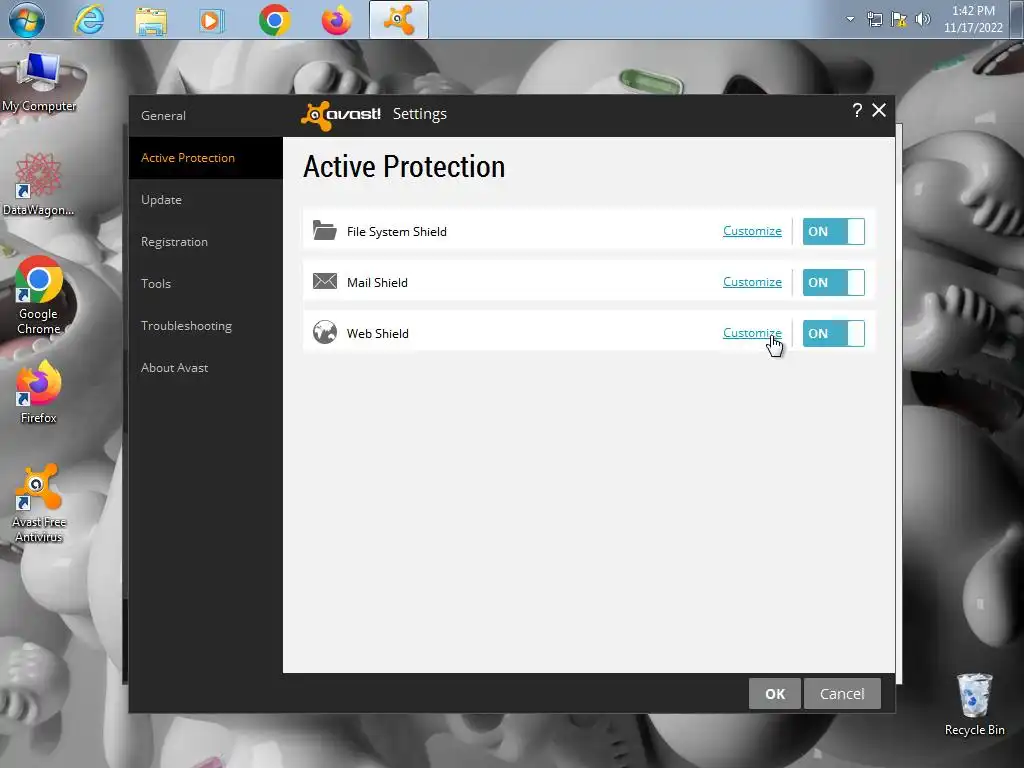
Task: Open the Registration tab
Action: click(x=174, y=242)
